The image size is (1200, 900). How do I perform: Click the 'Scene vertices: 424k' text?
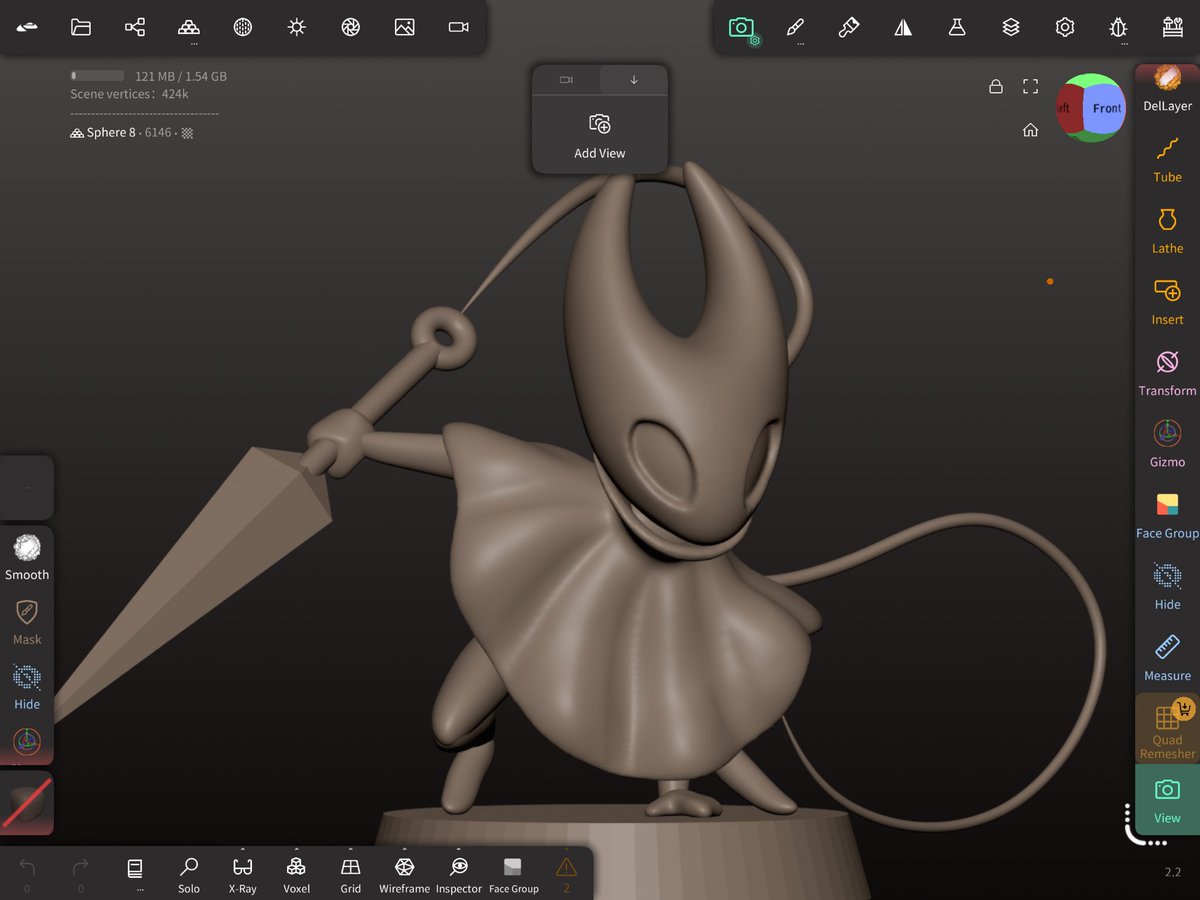tap(129, 94)
